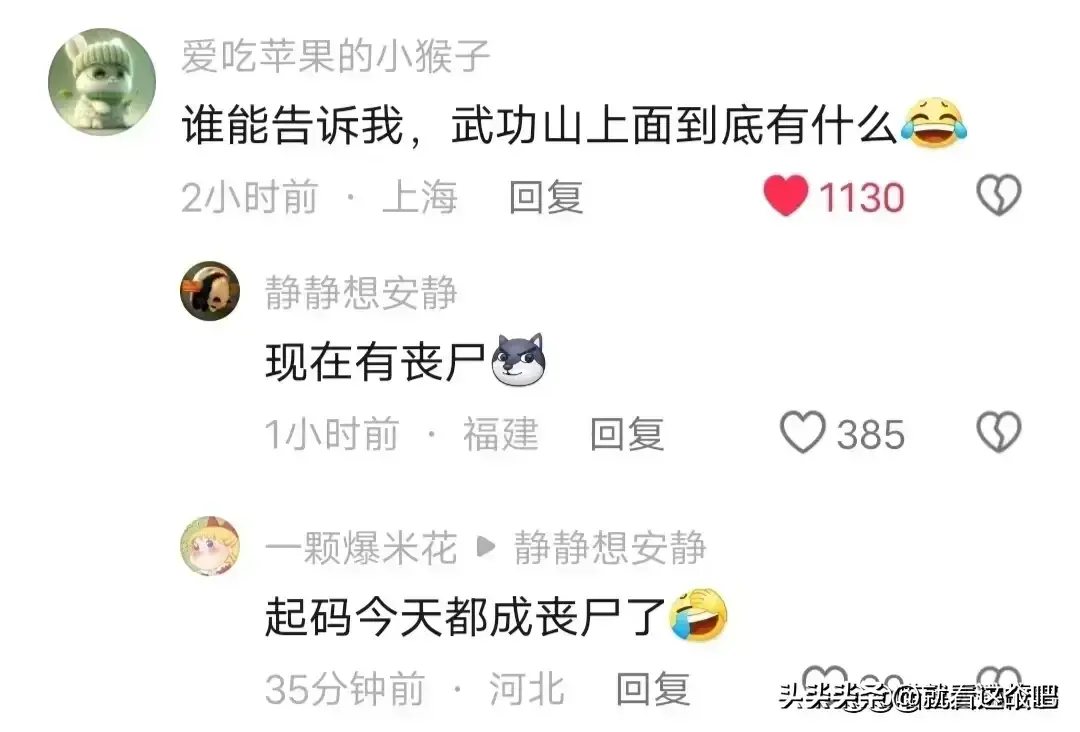Viewport: 1080px width, 732px height.
Task: Unlike the comment with 1130 likes
Action: pyautogui.click(x=785, y=196)
